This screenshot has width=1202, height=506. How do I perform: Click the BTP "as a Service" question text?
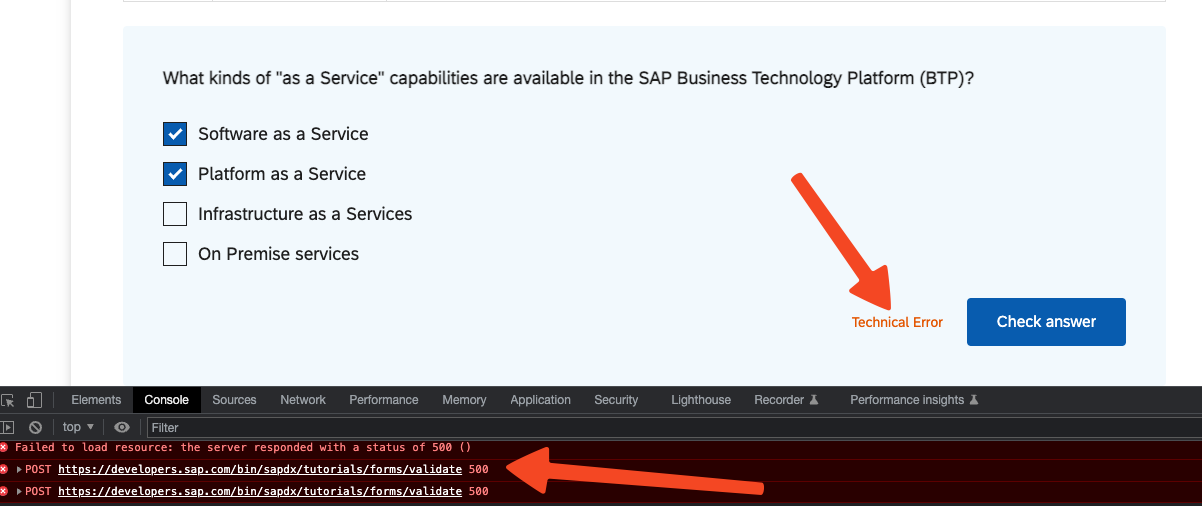coord(569,78)
